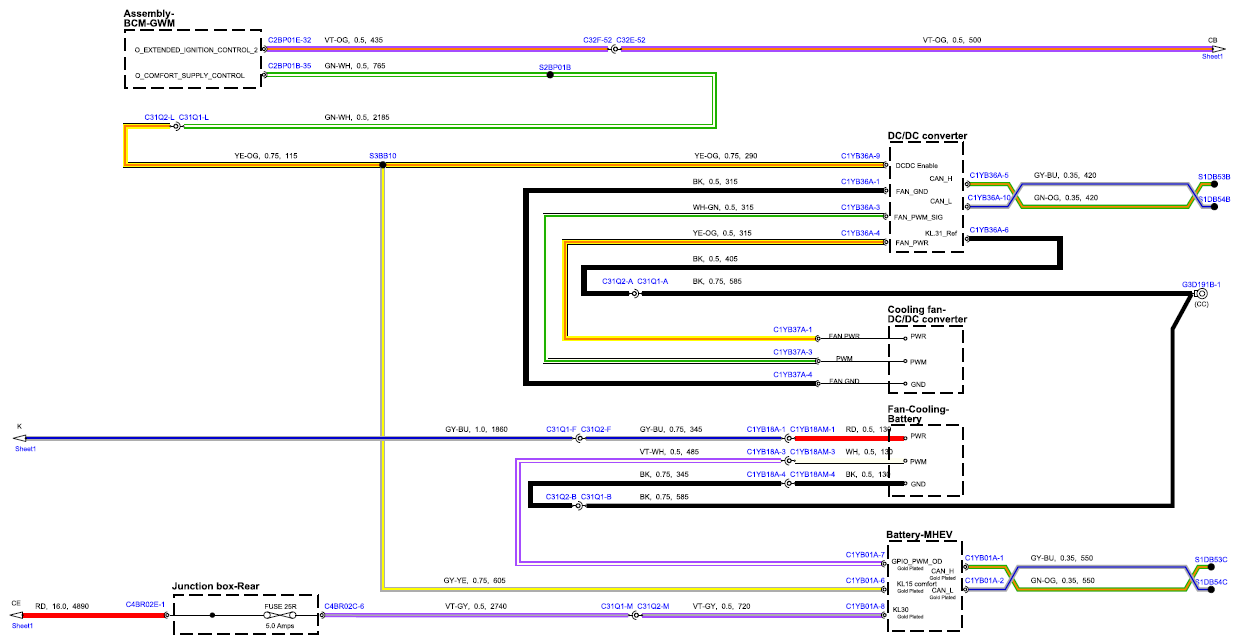This screenshot has width=1240, height=644.
Task: Click connector pin C1YB36A-6
Action: point(989,230)
